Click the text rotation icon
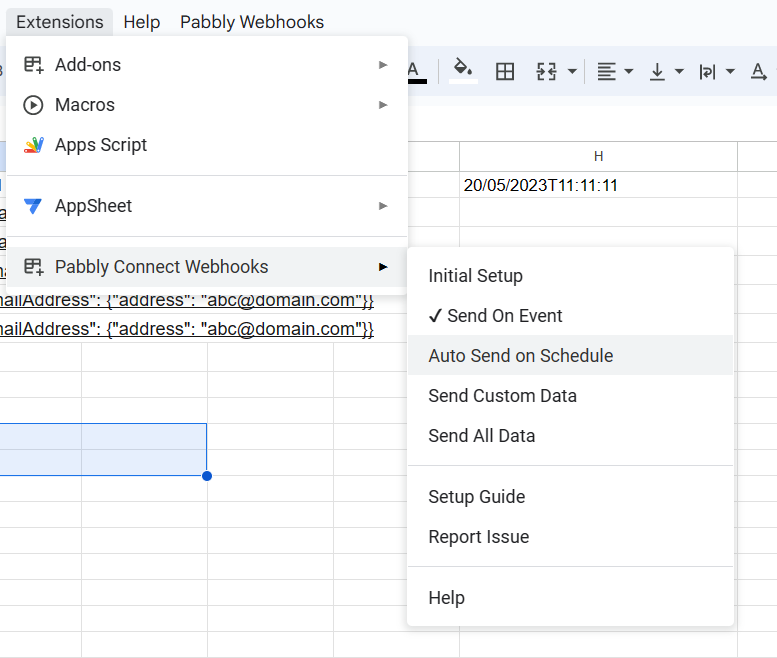The height and width of the screenshot is (658, 777). pos(758,71)
